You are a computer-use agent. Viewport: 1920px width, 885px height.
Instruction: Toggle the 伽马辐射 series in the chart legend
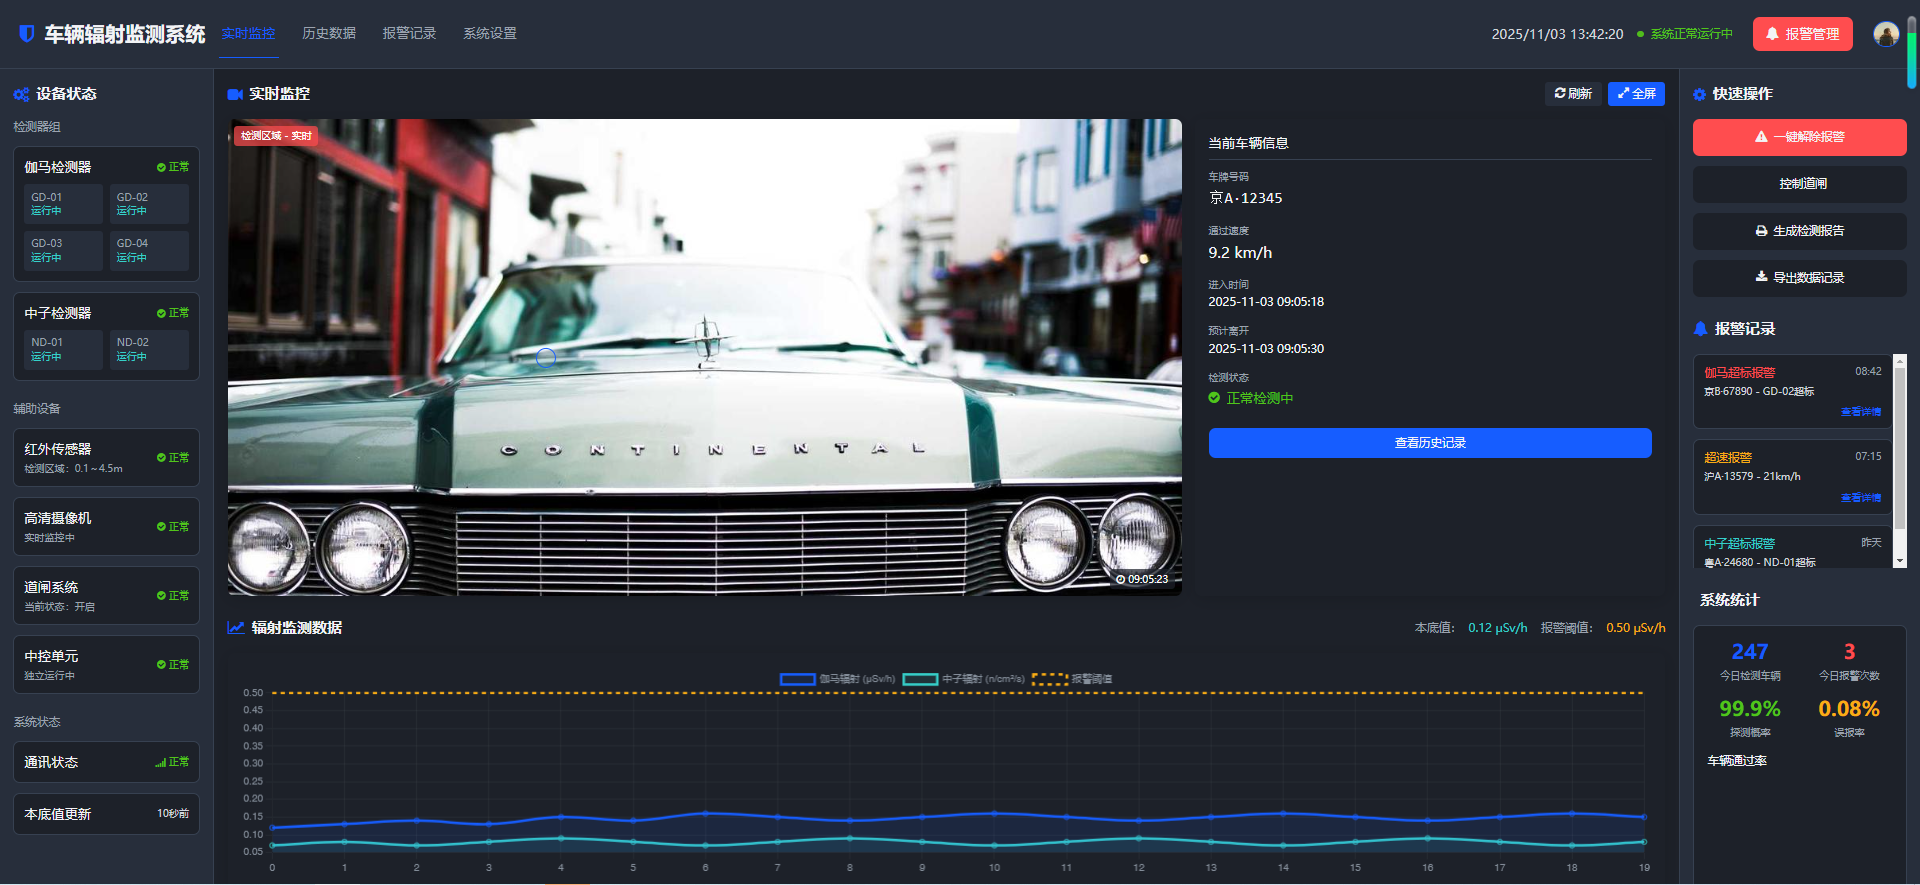click(838, 679)
